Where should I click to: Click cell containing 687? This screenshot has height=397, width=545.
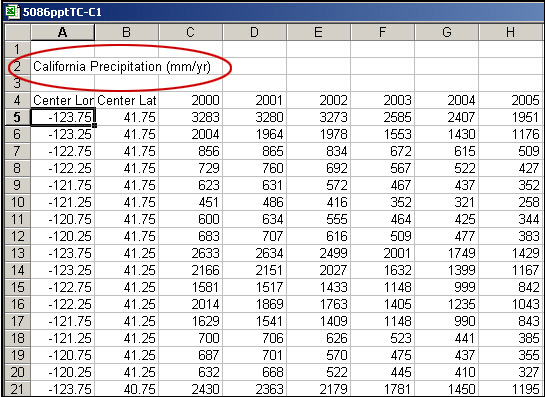190,356
